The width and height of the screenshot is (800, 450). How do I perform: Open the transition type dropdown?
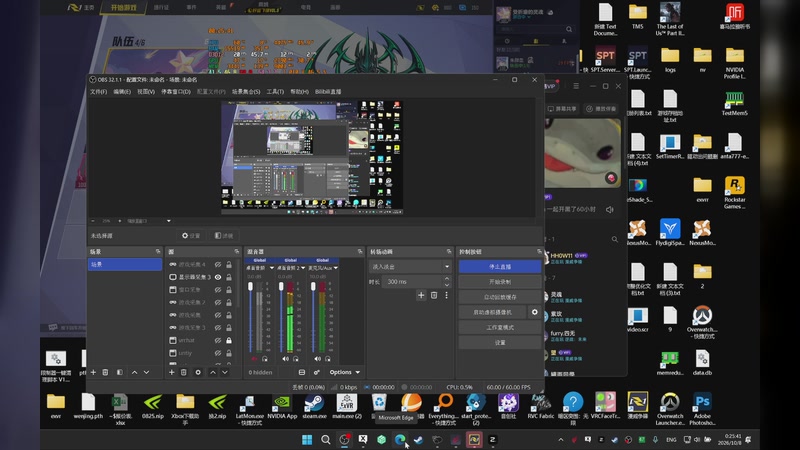(x=410, y=266)
